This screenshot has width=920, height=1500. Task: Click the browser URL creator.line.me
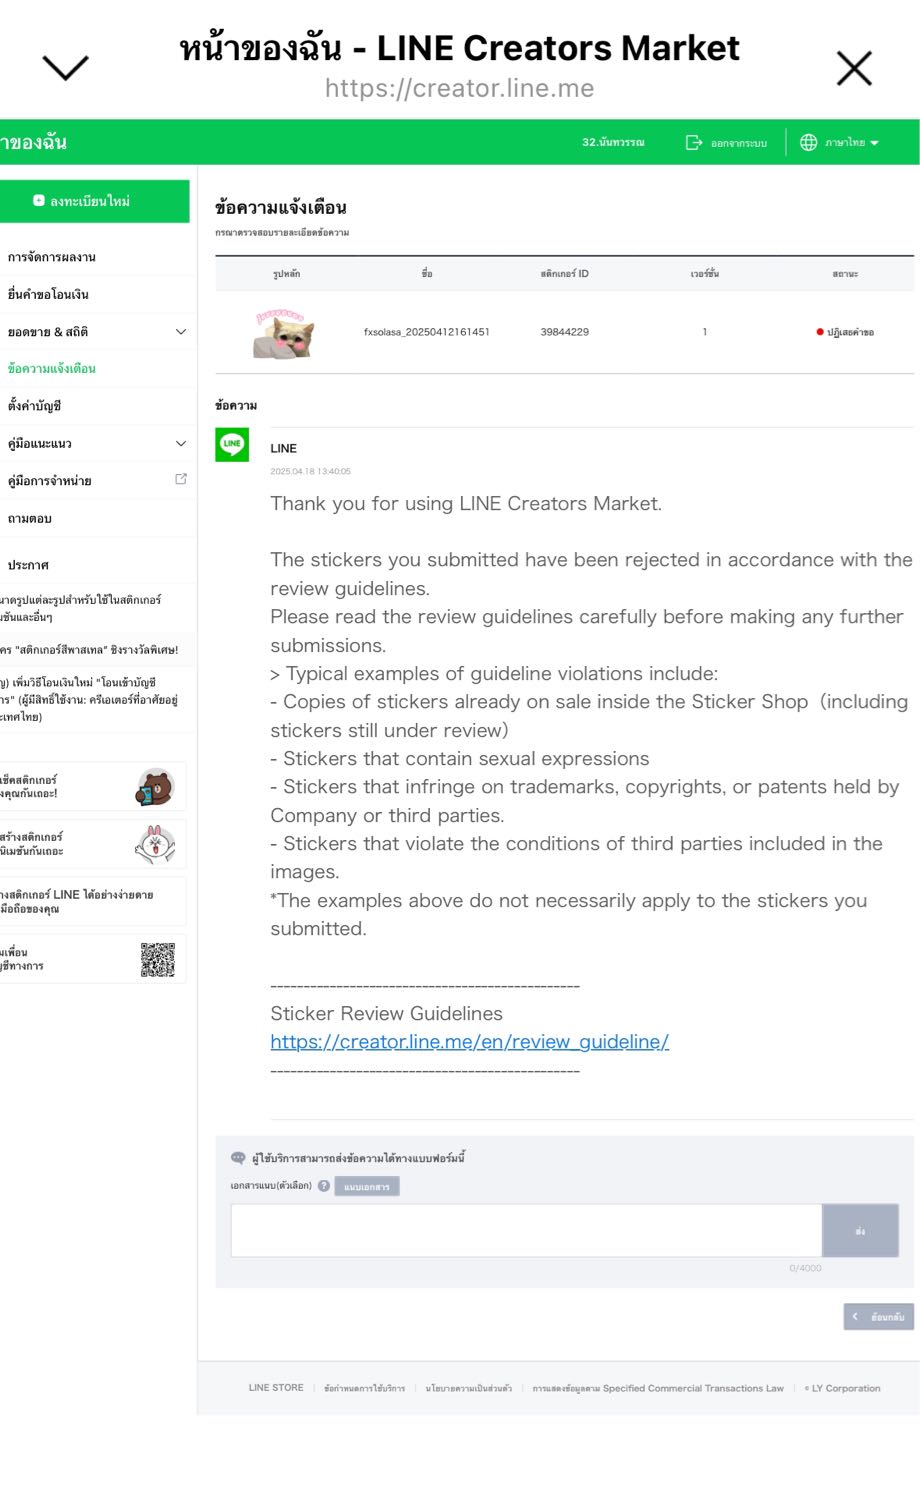tap(459, 89)
